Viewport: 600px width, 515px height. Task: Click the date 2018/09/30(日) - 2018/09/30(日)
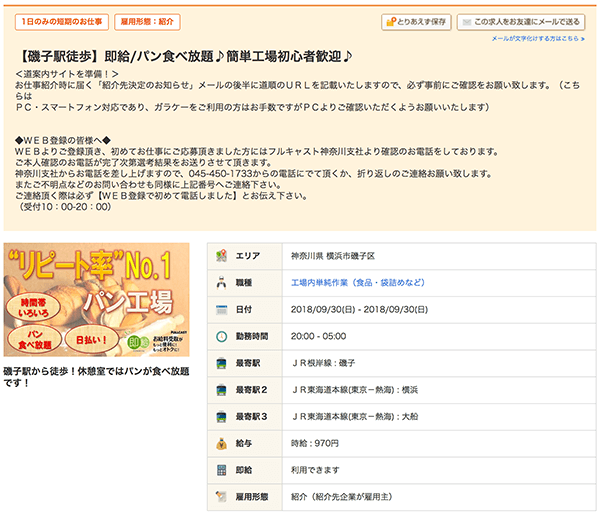[359, 310]
